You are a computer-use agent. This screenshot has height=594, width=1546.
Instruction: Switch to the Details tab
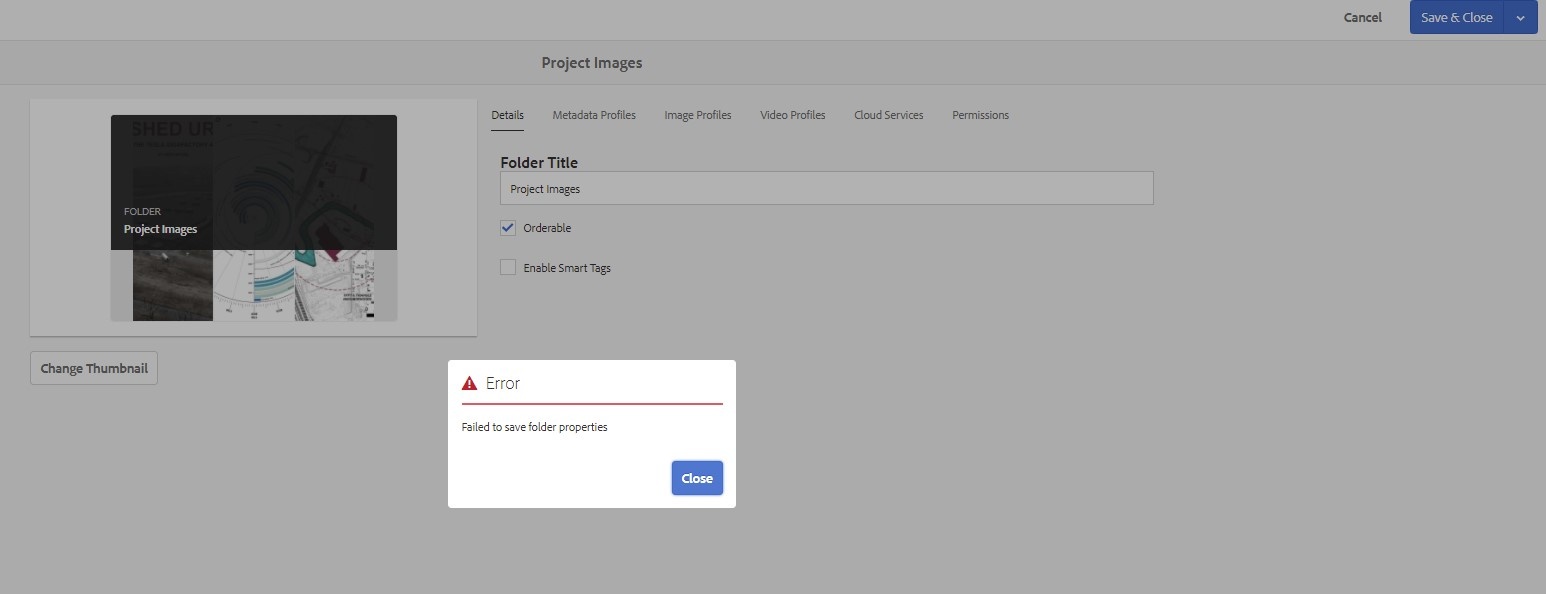click(507, 115)
